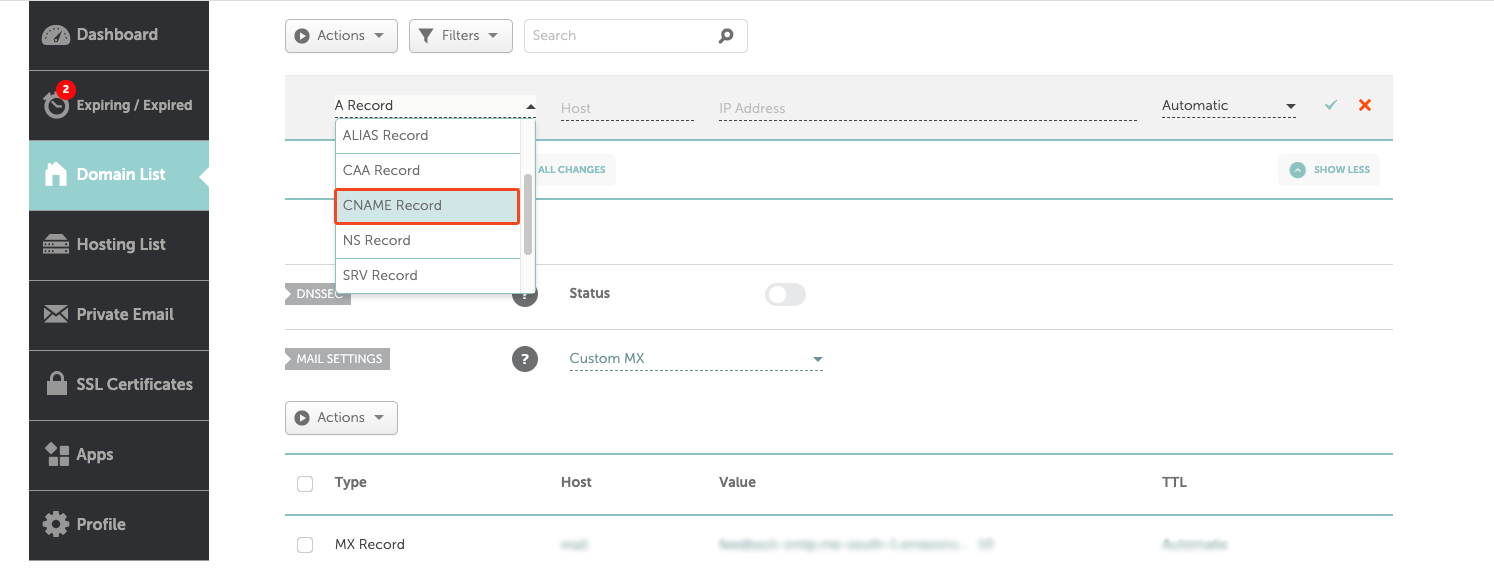Click the Private Email envelope icon
The image size is (1494, 573).
56,314
